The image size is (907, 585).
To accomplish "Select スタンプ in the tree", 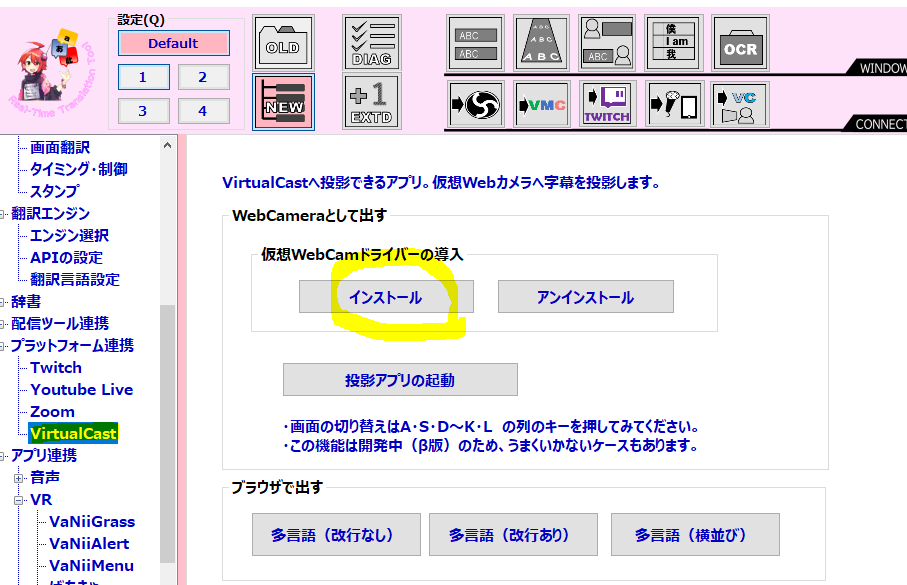I will [x=54, y=191].
